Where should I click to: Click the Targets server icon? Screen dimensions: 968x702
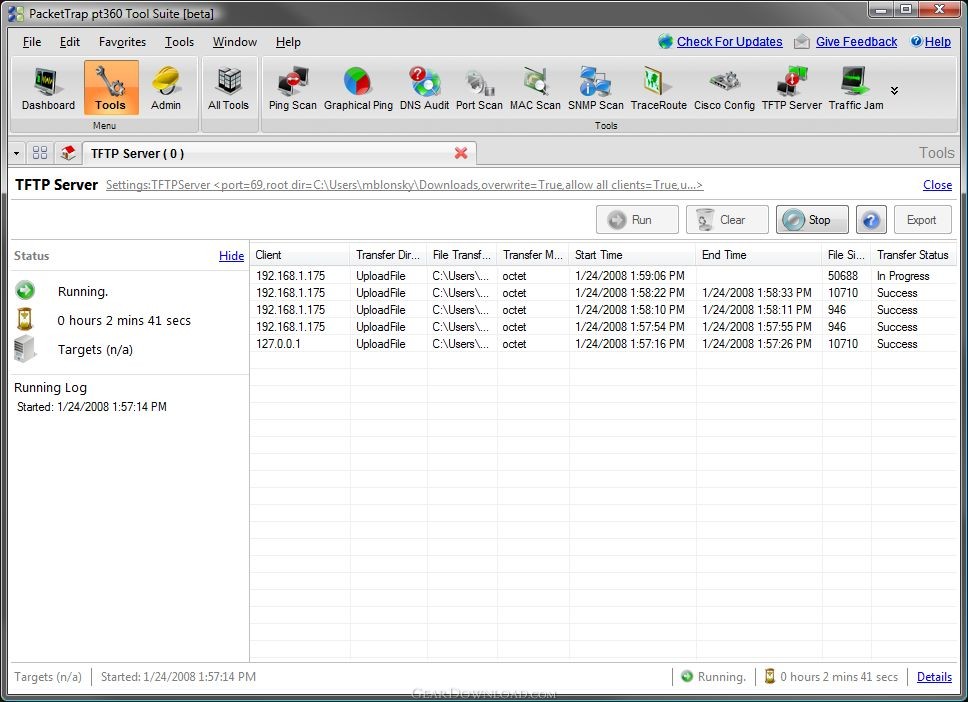click(x=25, y=349)
